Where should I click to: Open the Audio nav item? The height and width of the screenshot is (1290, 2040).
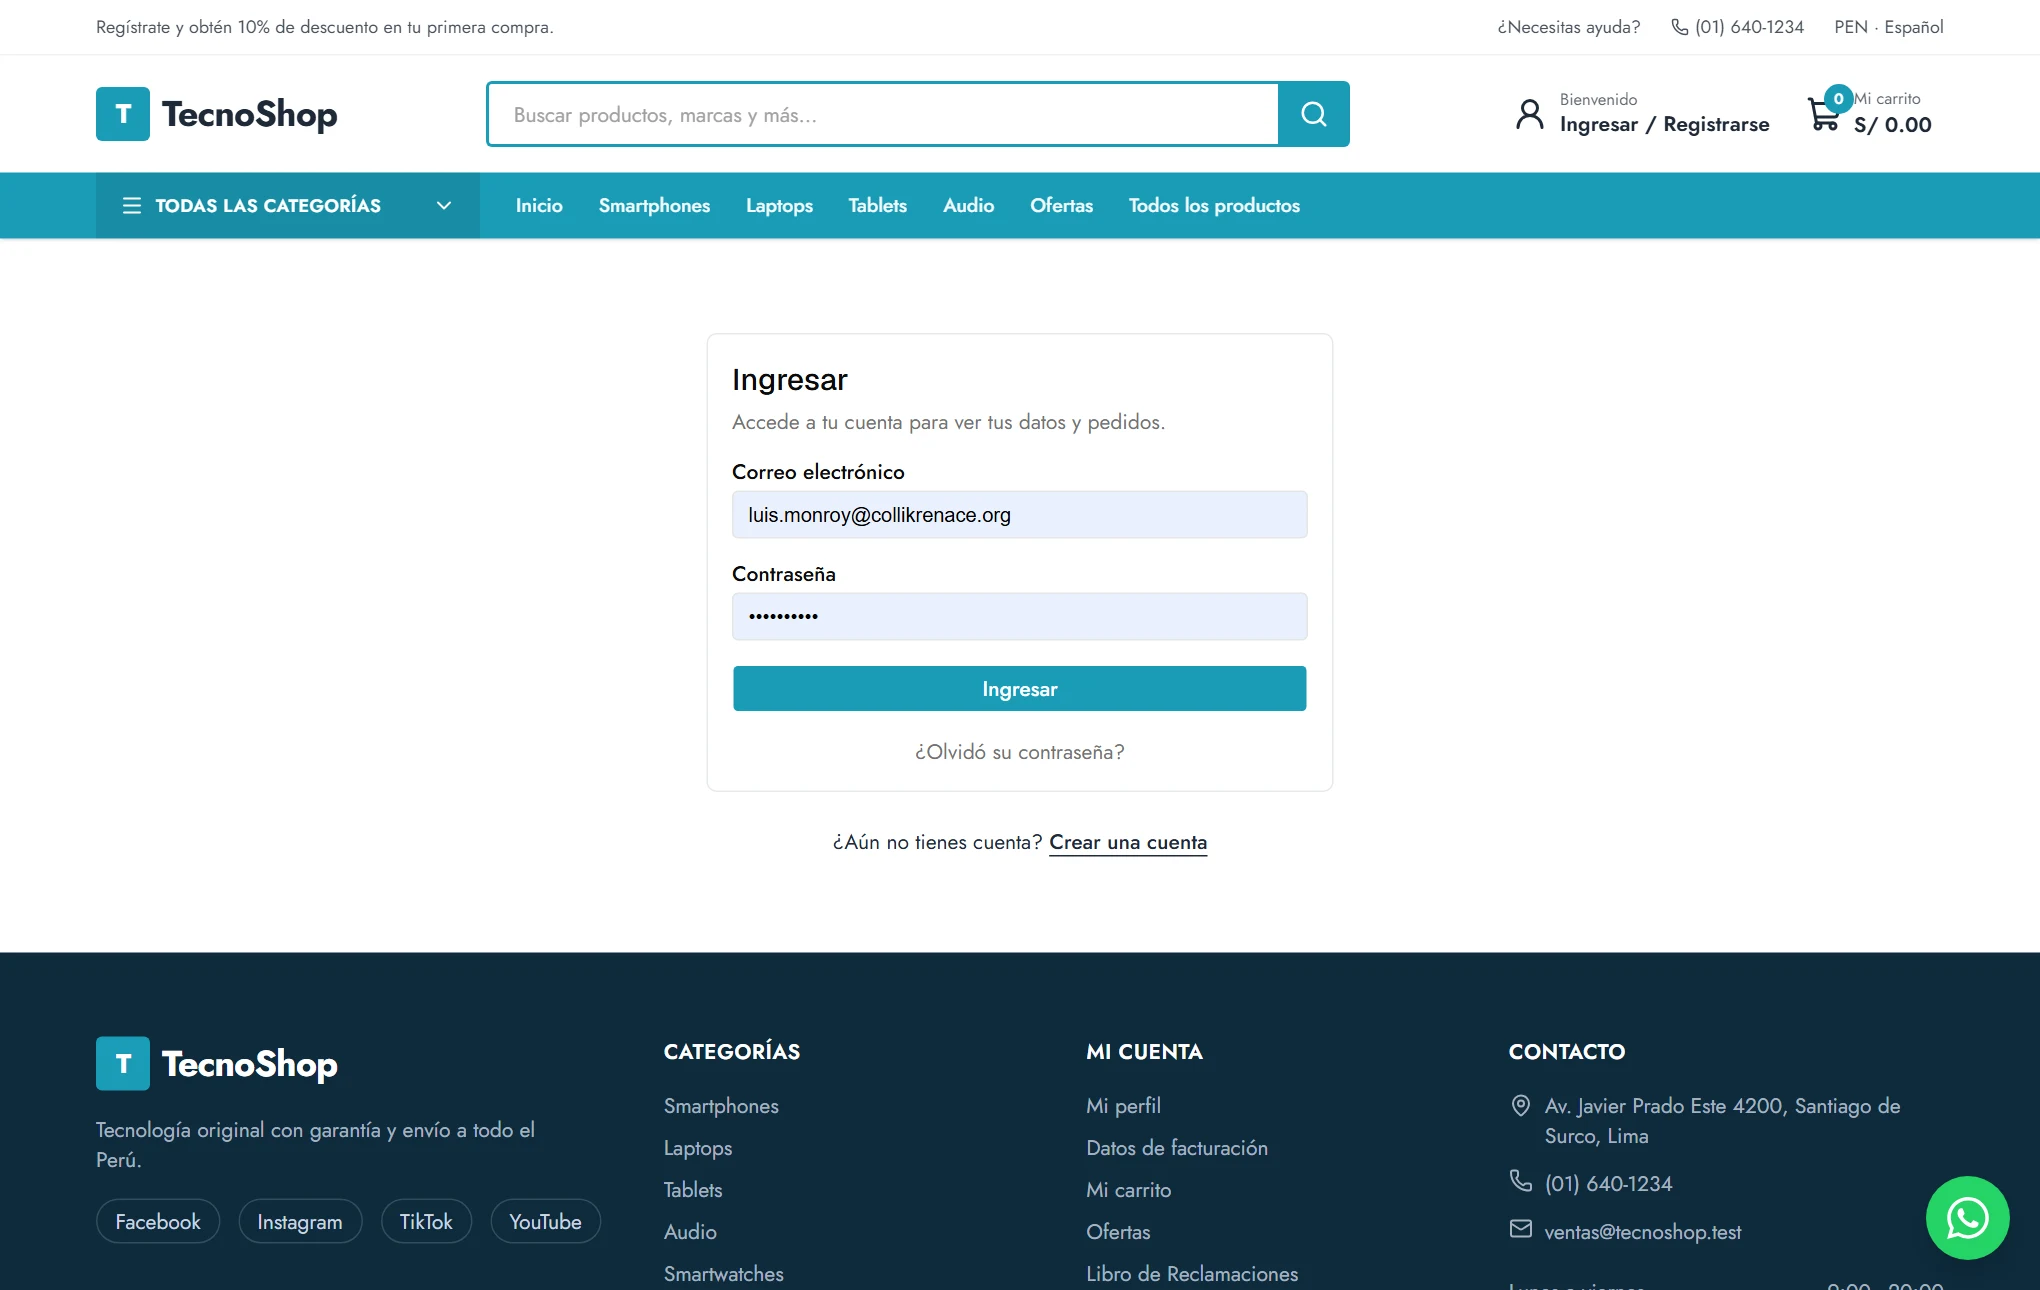click(969, 205)
